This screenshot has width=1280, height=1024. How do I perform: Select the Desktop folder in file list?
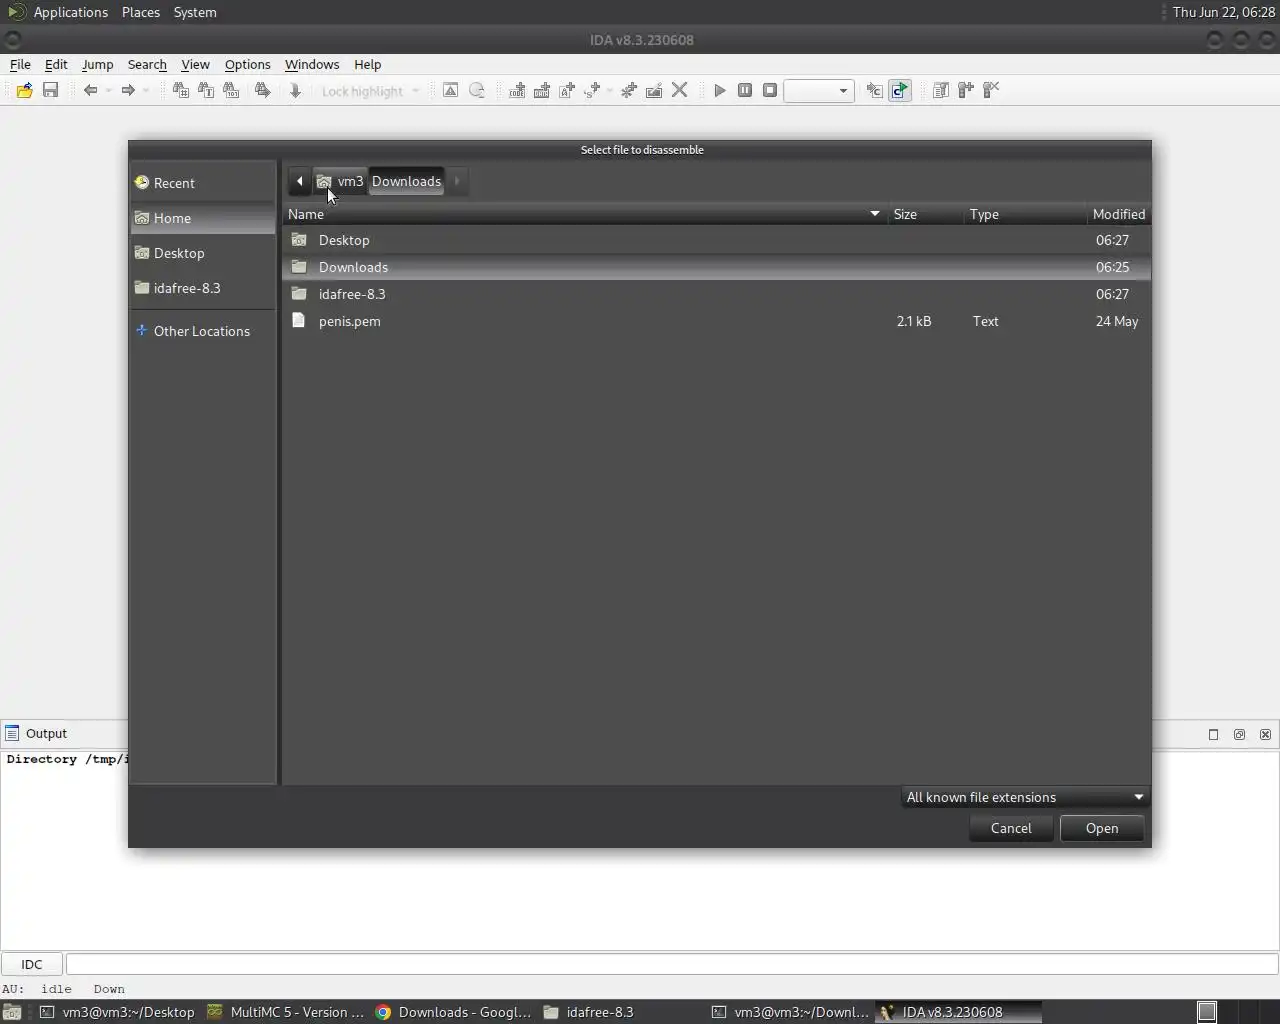716,240
